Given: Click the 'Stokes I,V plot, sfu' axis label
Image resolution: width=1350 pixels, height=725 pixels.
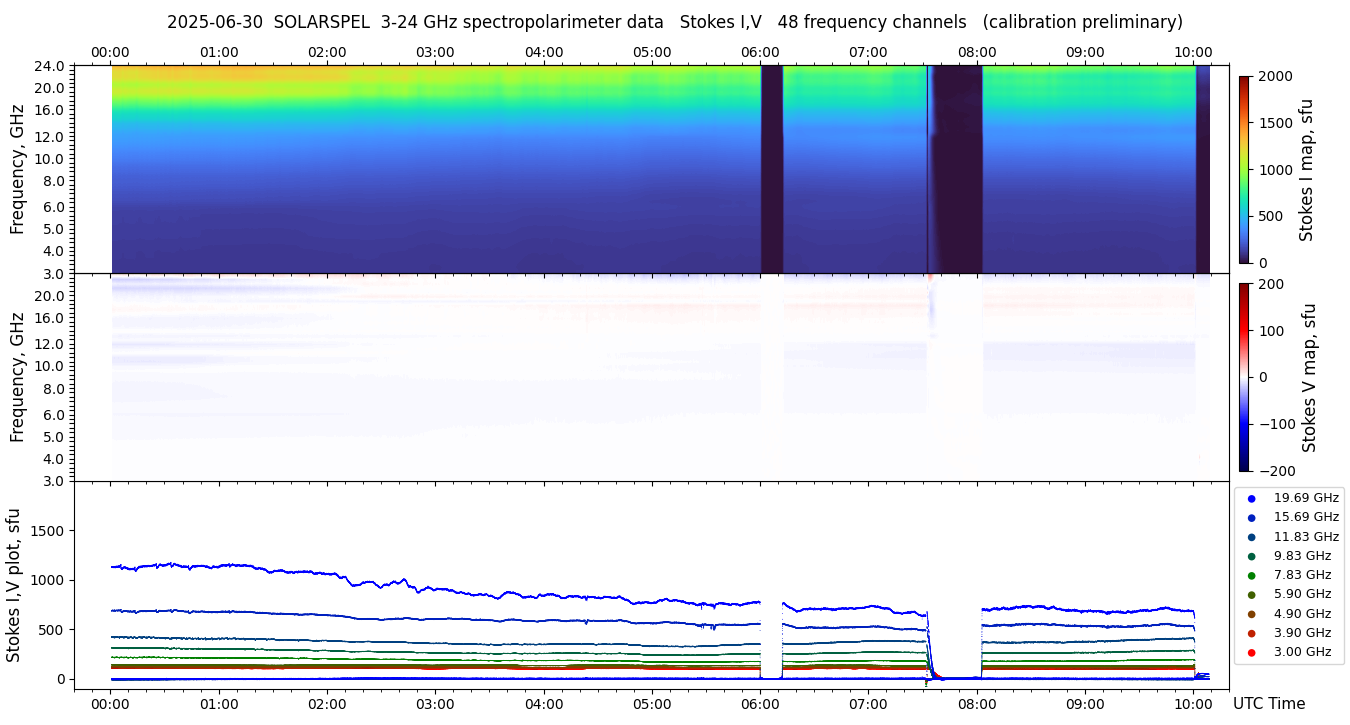Looking at the screenshot, I should coord(14,585).
